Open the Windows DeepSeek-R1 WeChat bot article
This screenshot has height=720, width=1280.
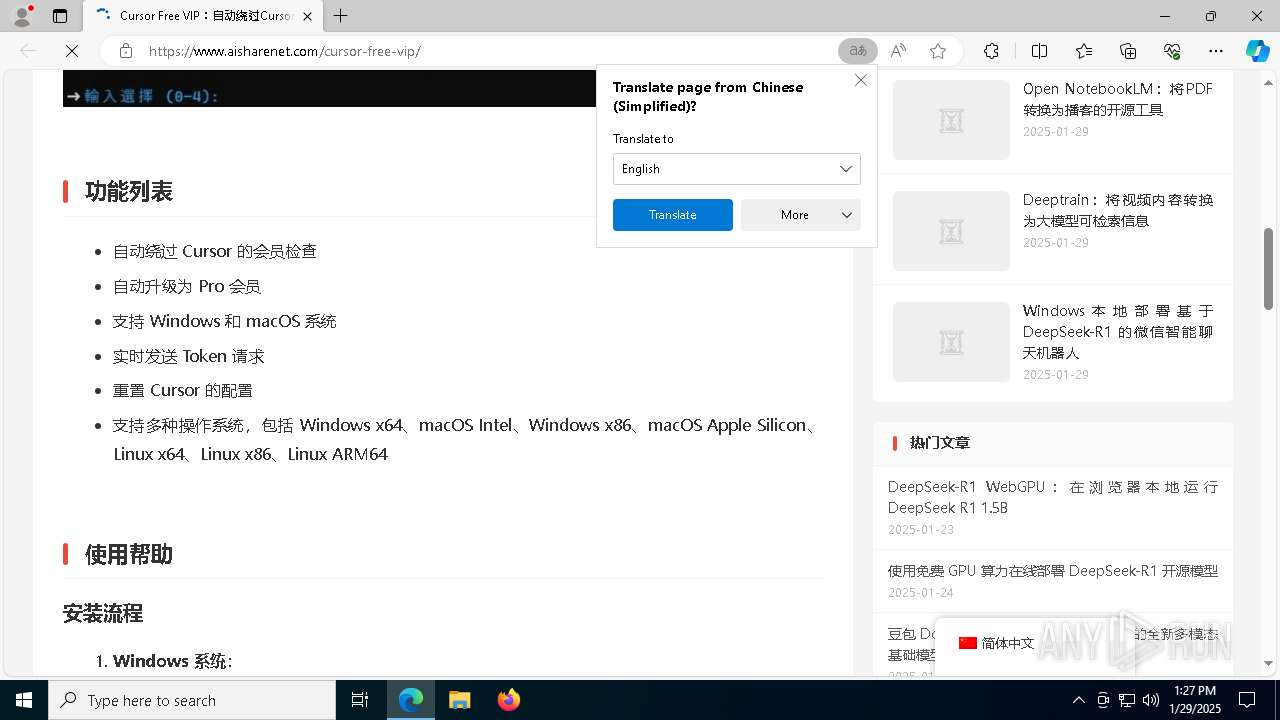pyautogui.click(x=1118, y=331)
